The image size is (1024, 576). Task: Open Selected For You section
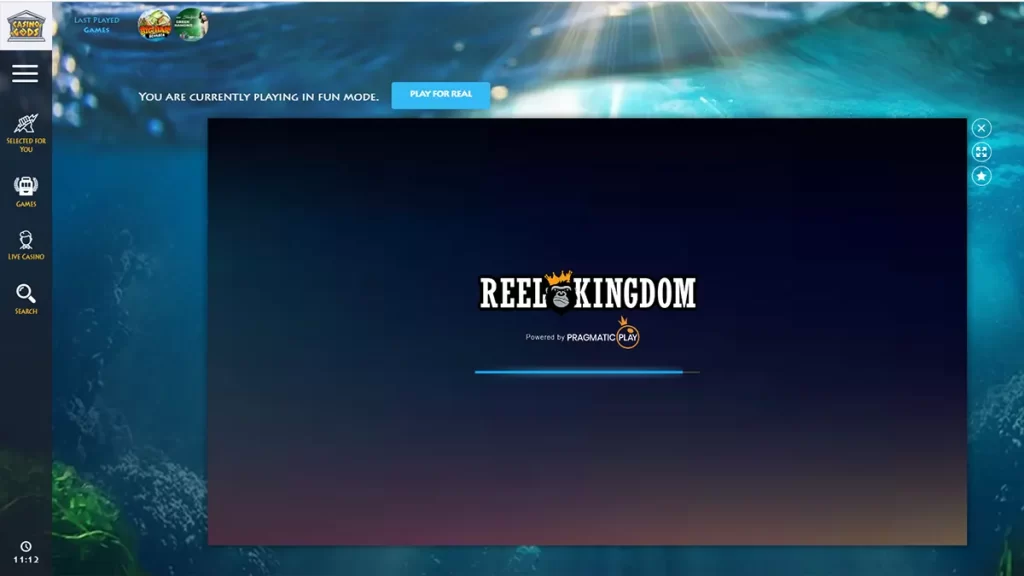tap(25, 133)
